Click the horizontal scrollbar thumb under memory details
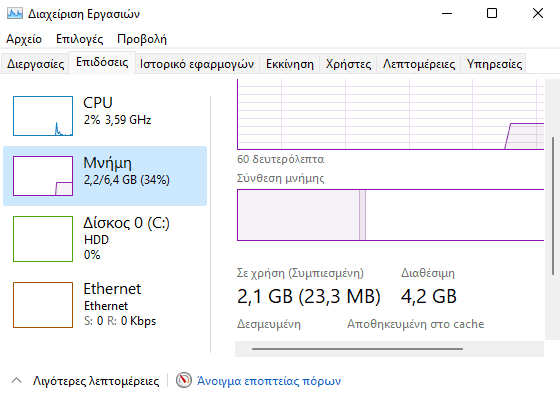The image size is (560, 404). [x=357, y=349]
